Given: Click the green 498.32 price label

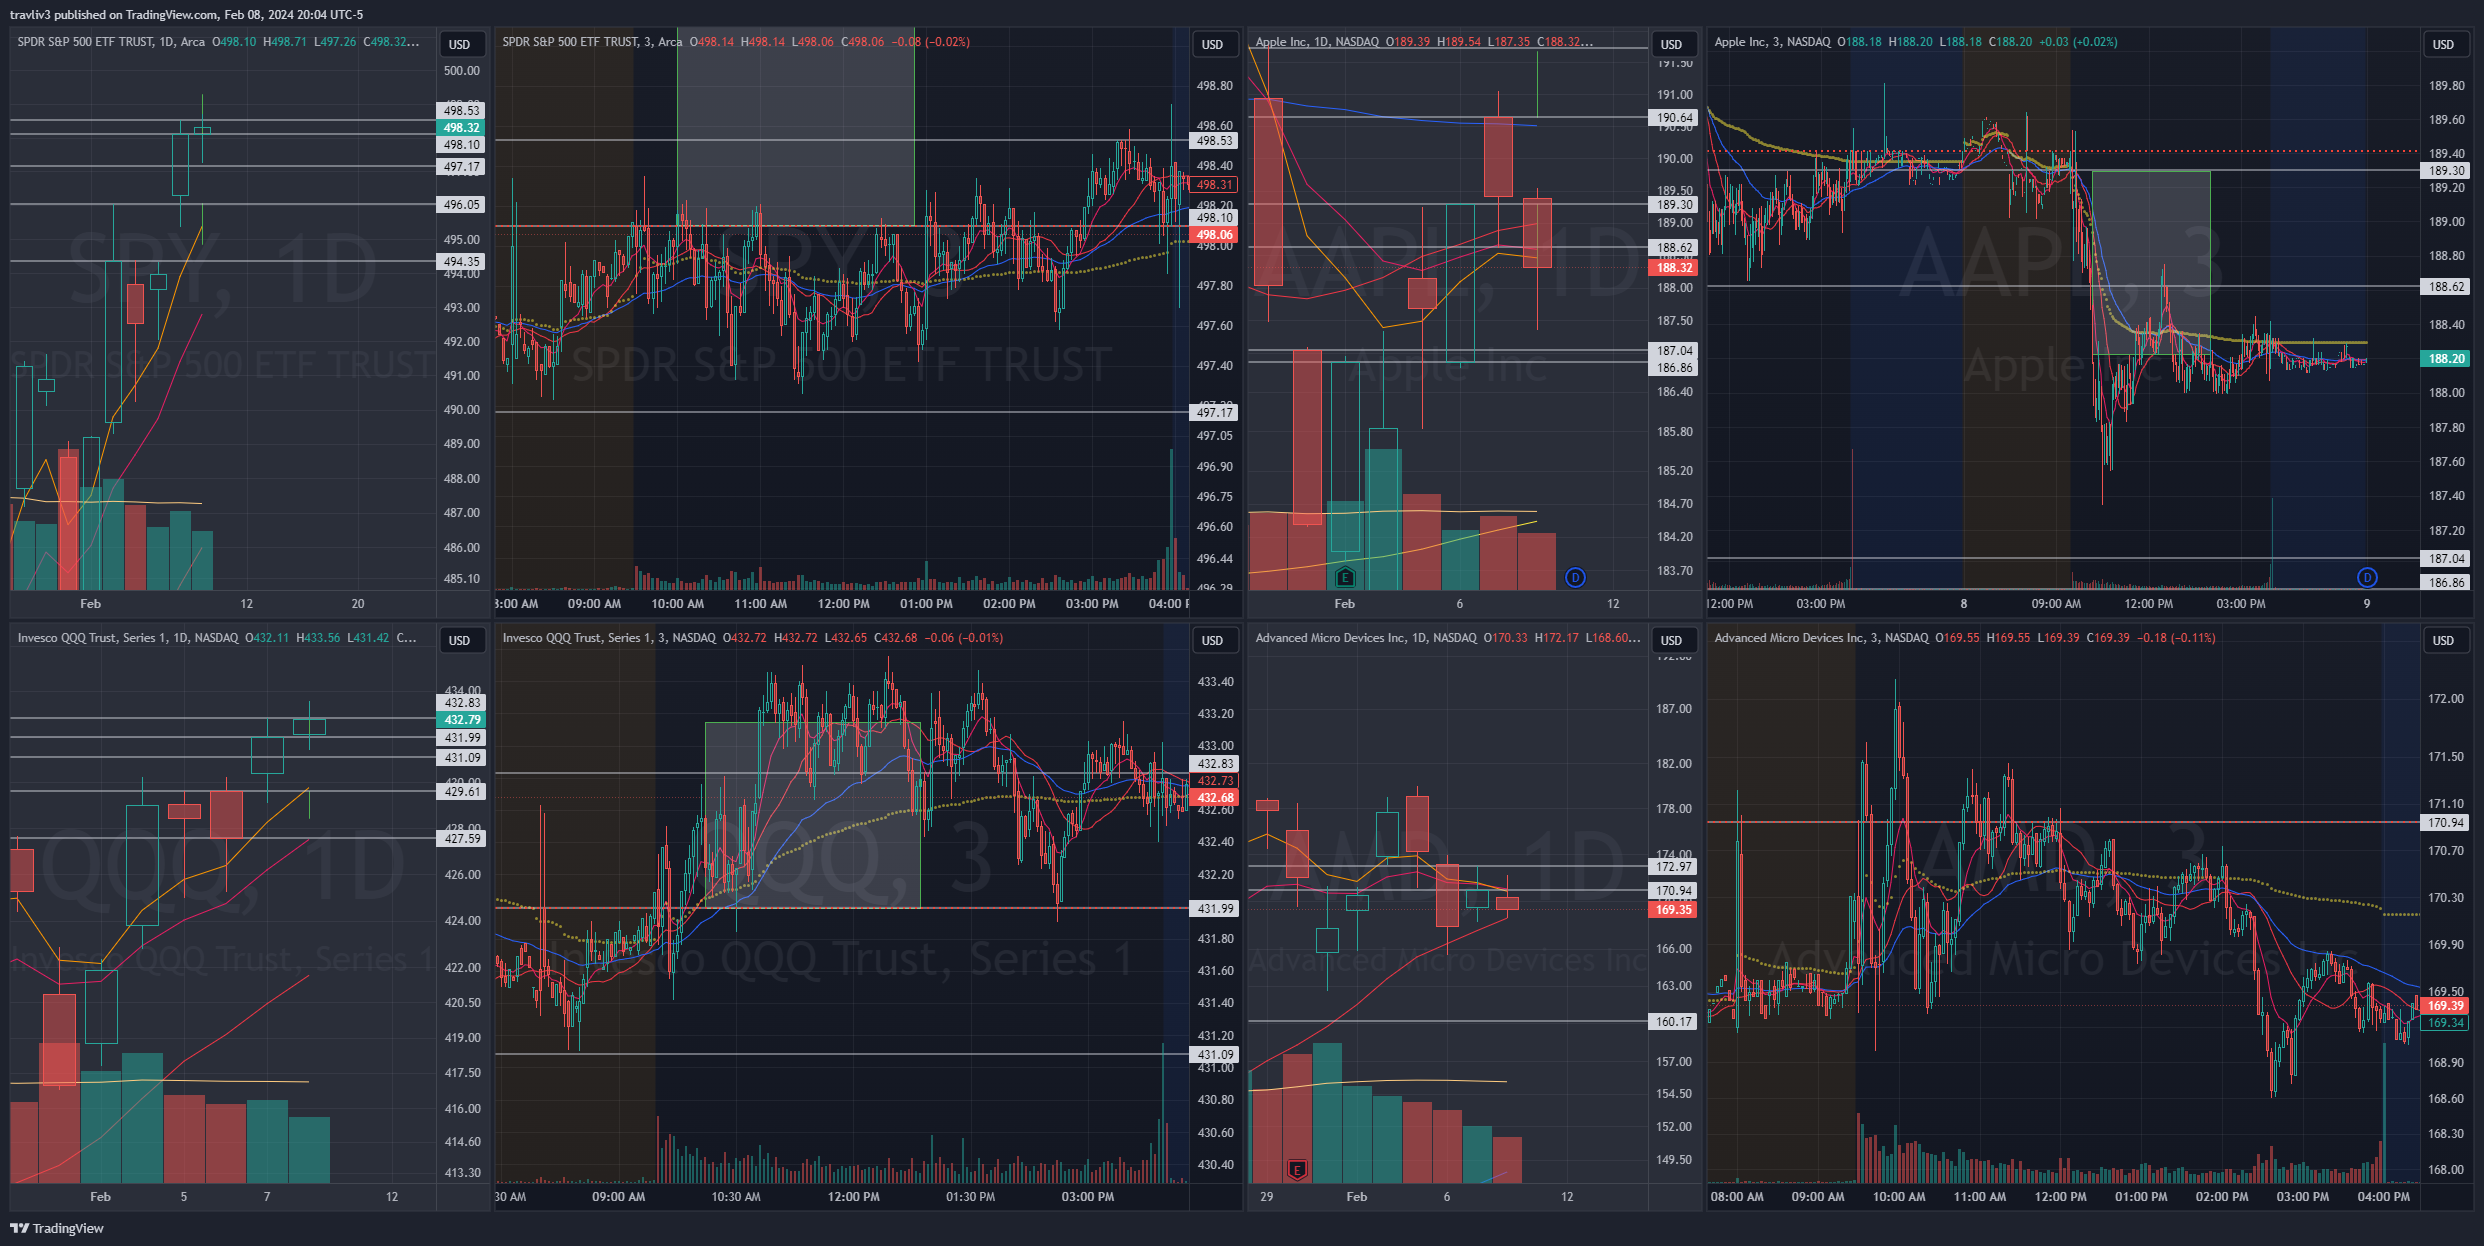Looking at the screenshot, I should pyautogui.click(x=461, y=128).
